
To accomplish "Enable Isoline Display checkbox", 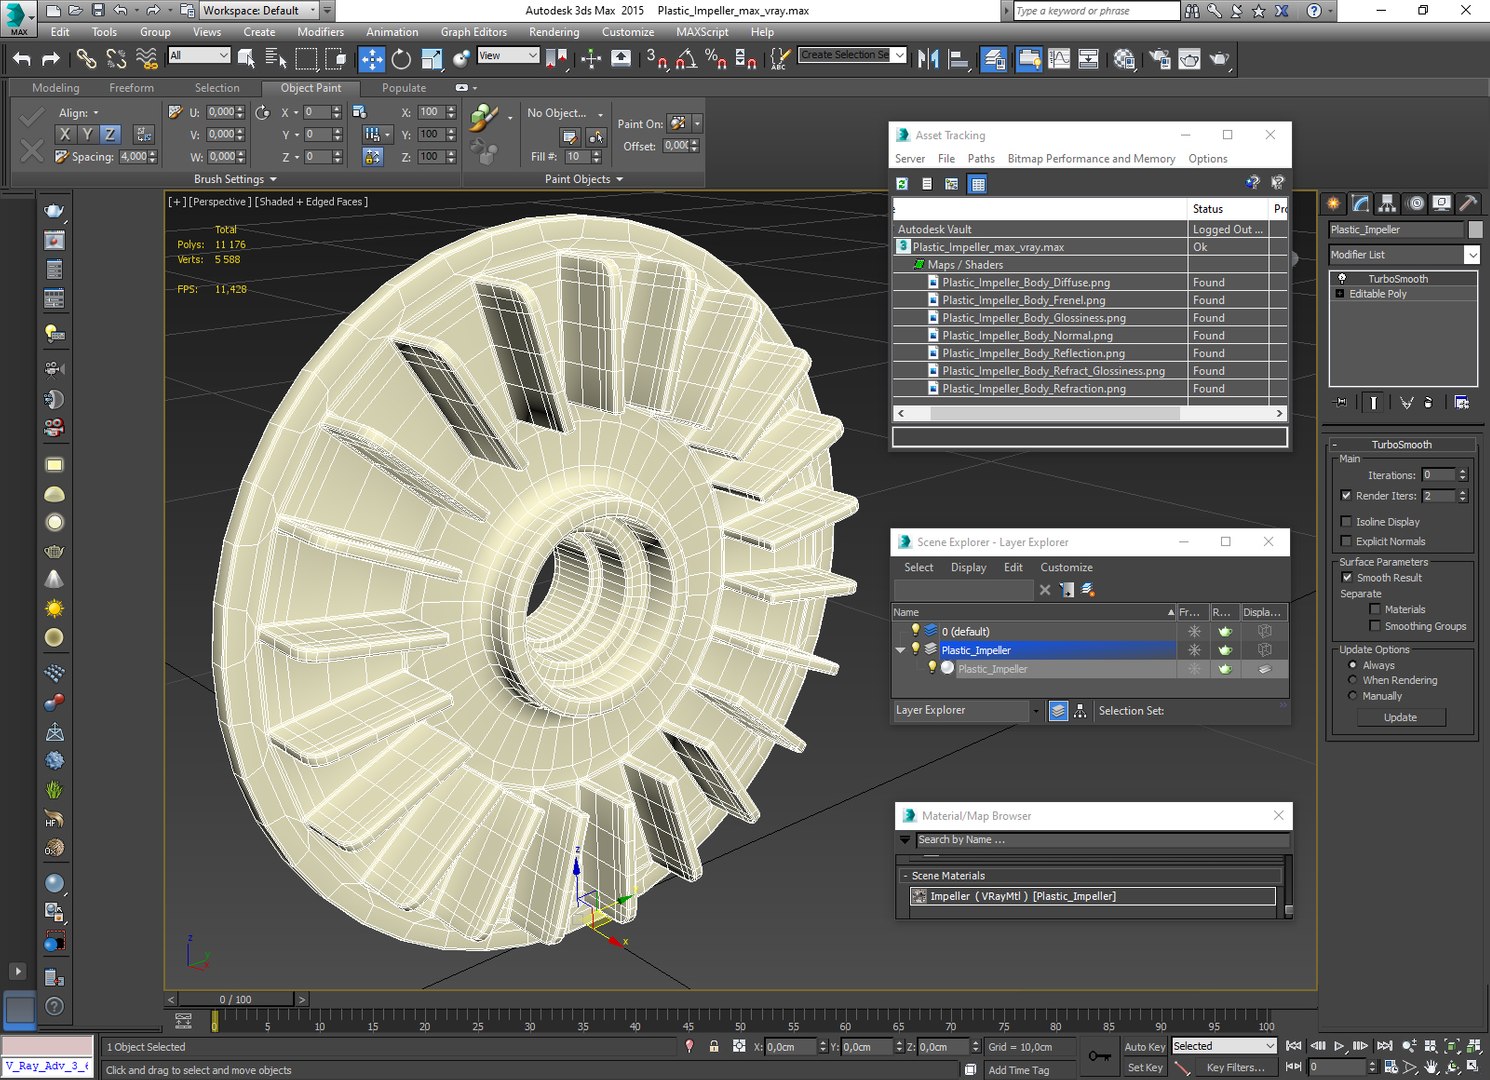I will click(1346, 522).
